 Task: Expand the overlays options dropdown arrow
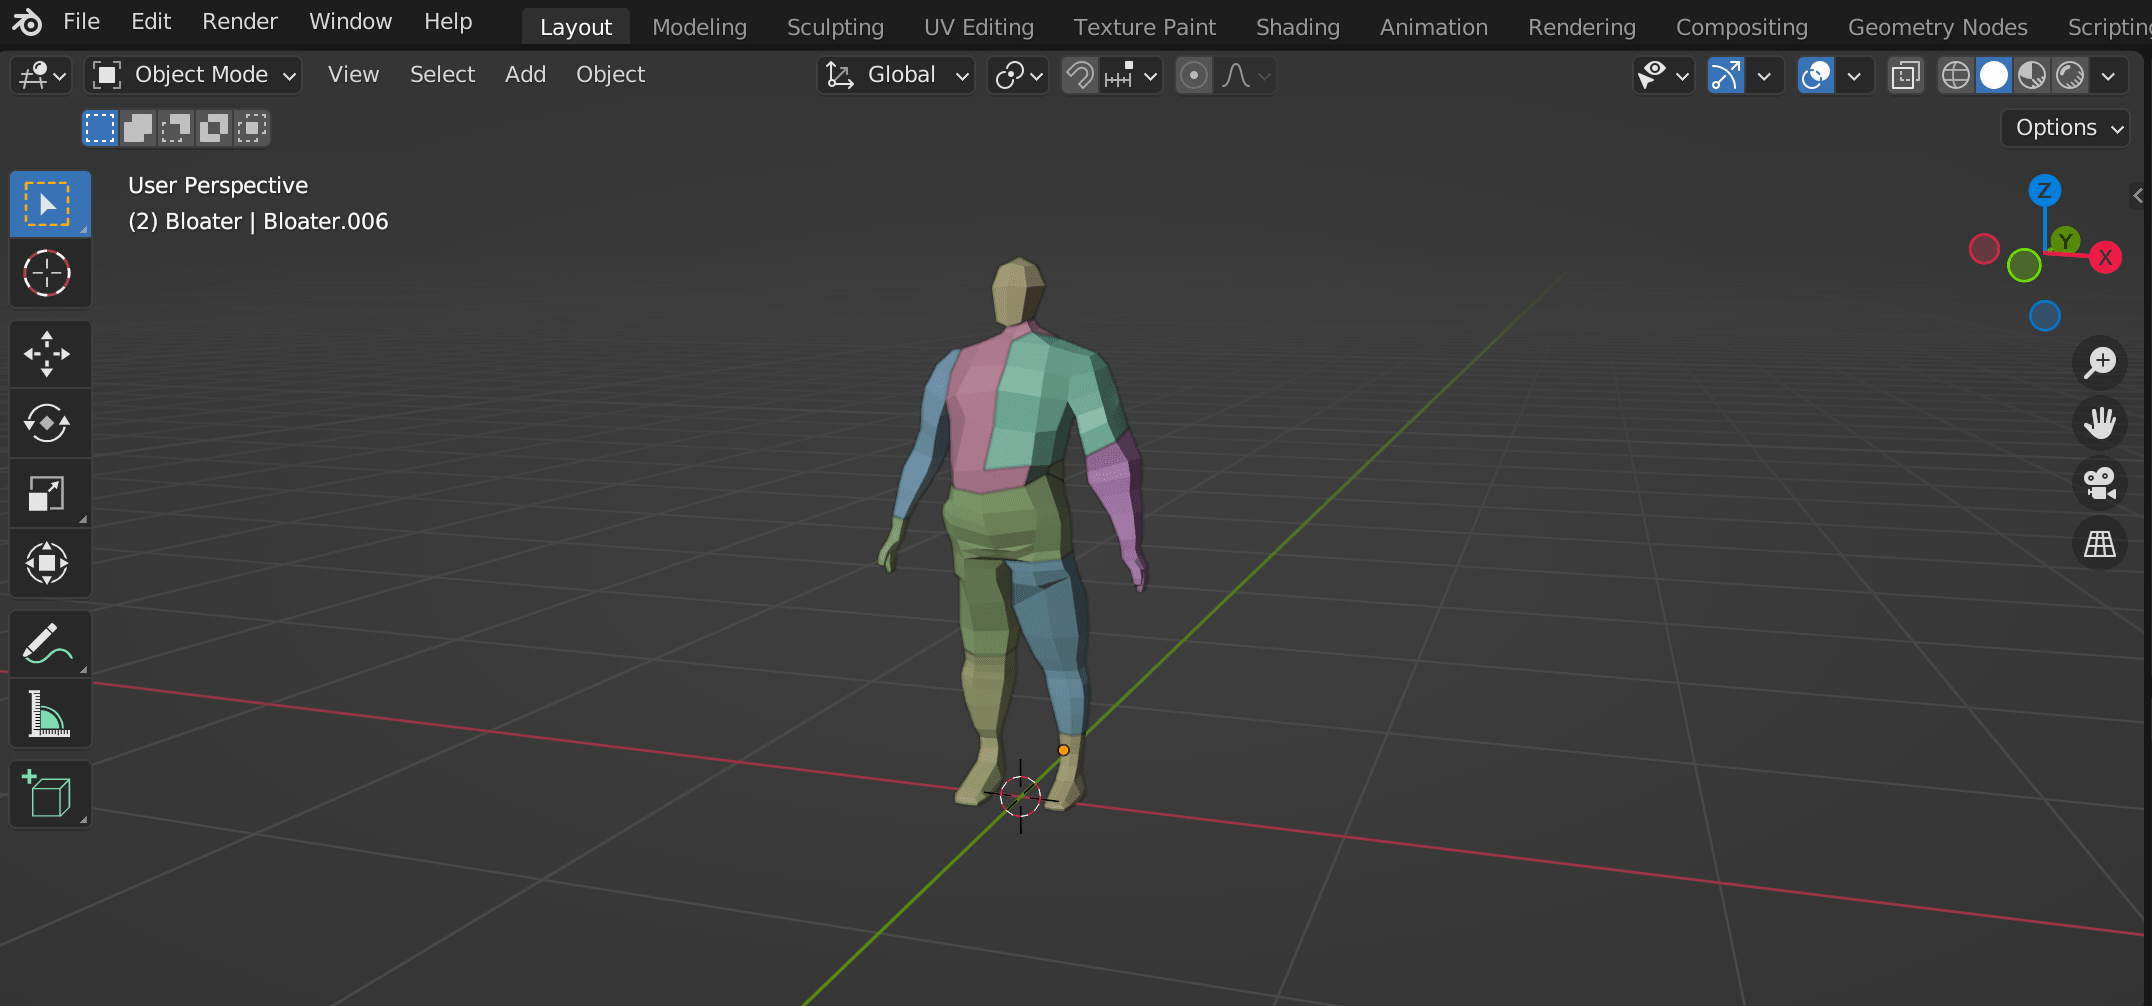(x=1854, y=75)
